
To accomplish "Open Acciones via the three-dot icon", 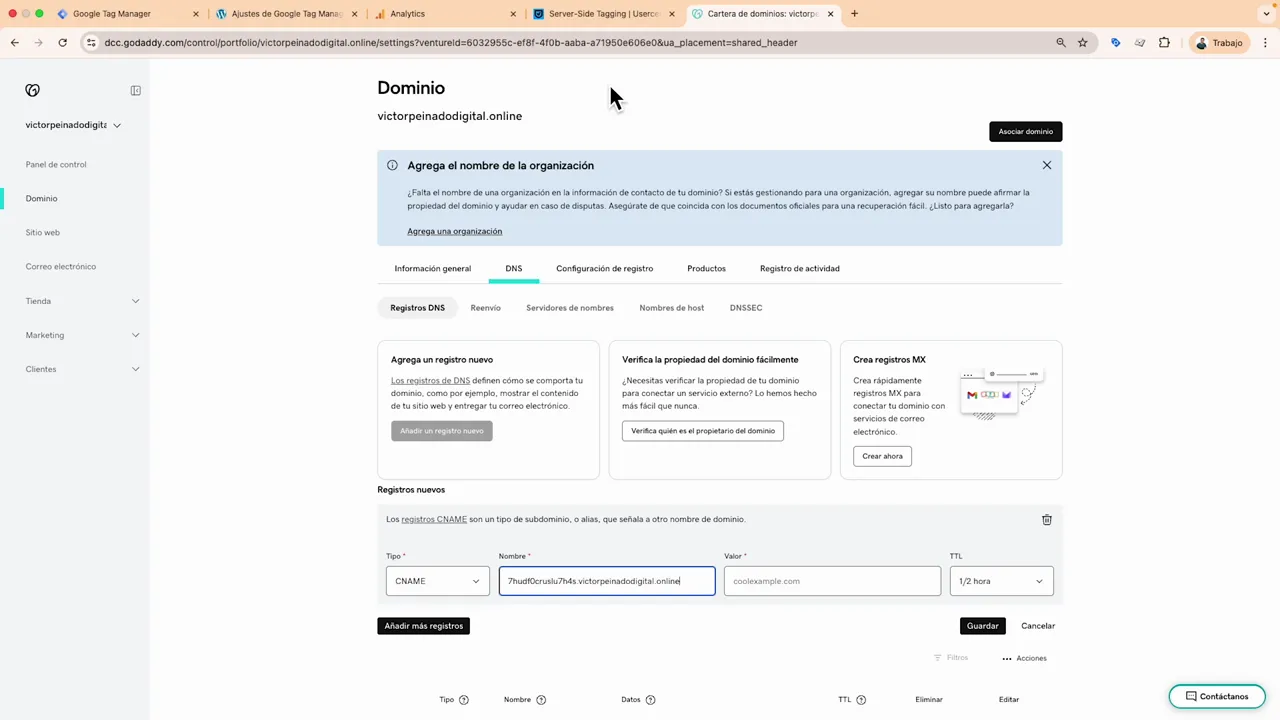I will tap(1007, 658).
